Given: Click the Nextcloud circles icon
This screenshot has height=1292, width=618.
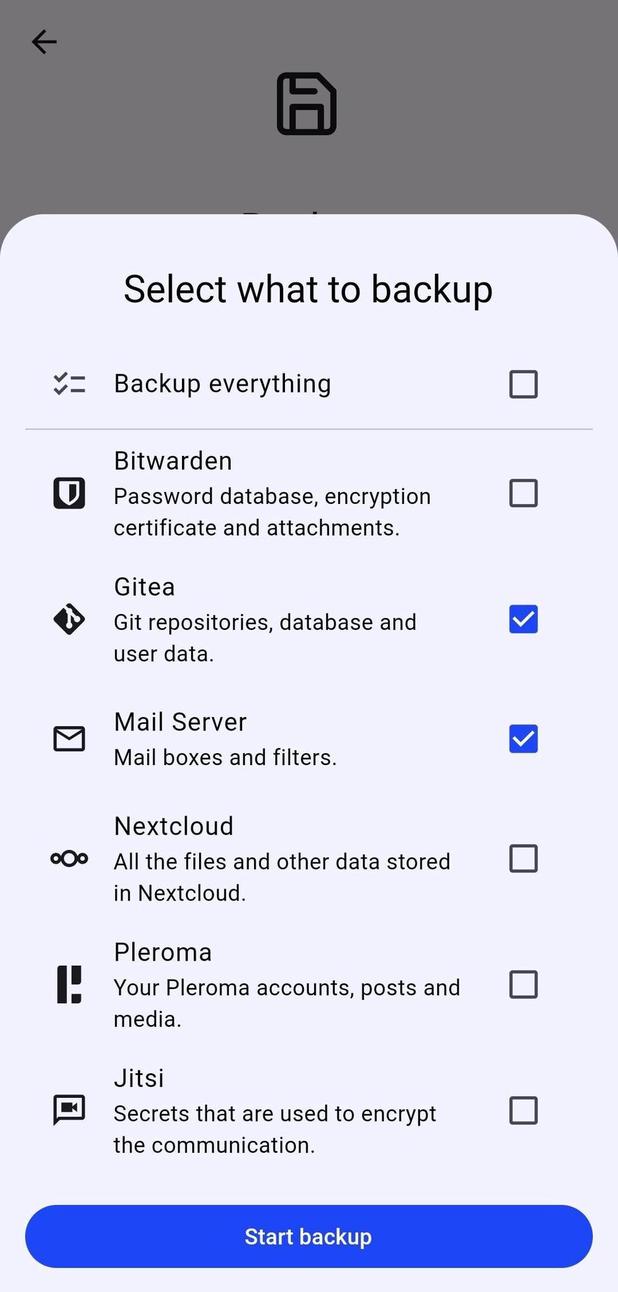Looking at the screenshot, I should click(x=68, y=858).
